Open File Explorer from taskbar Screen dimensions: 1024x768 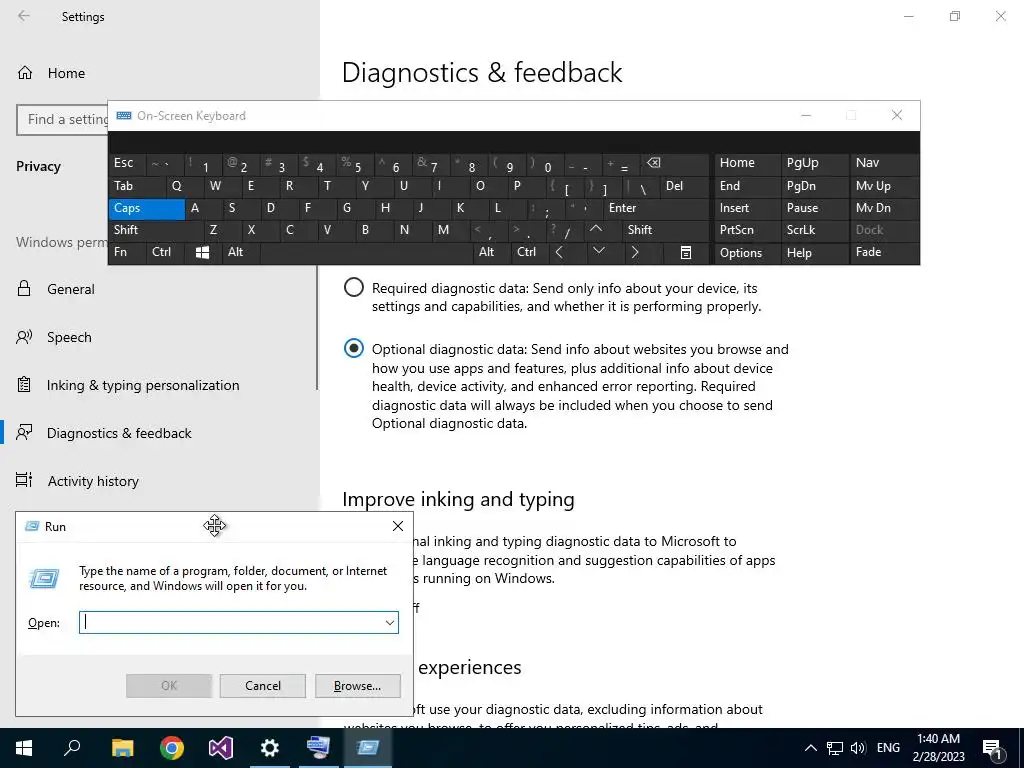(x=122, y=748)
